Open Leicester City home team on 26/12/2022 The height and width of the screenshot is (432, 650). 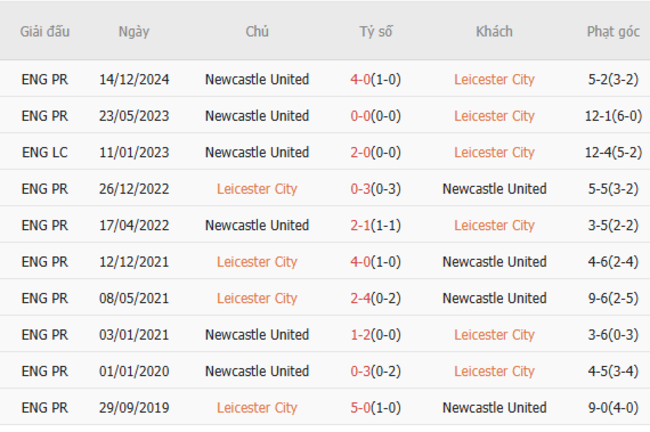pos(257,189)
